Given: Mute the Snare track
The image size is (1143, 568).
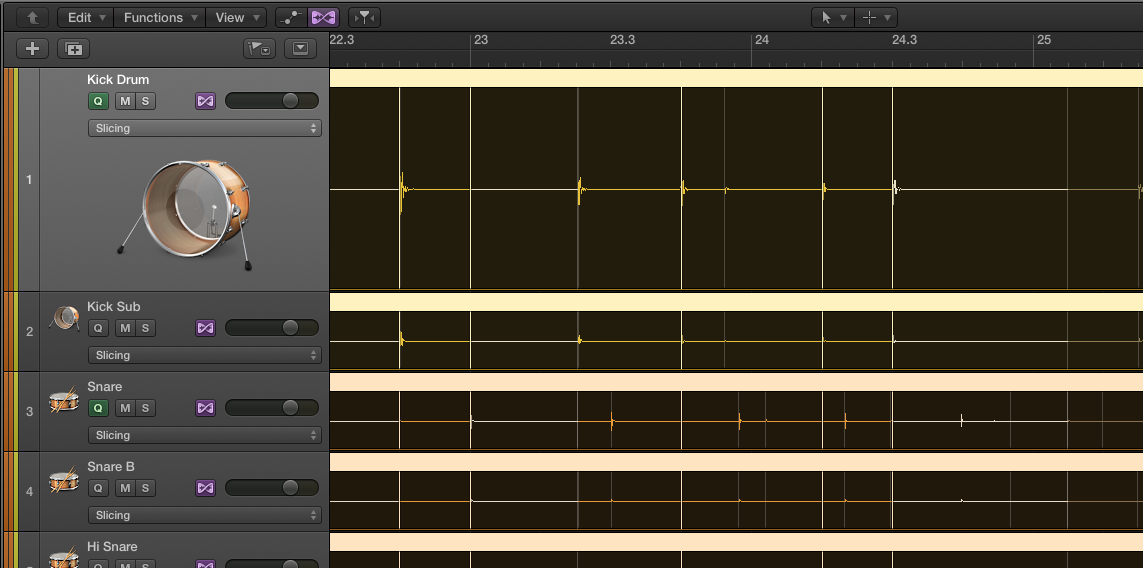Looking at the screenshot, I should [x=125, y=408].
